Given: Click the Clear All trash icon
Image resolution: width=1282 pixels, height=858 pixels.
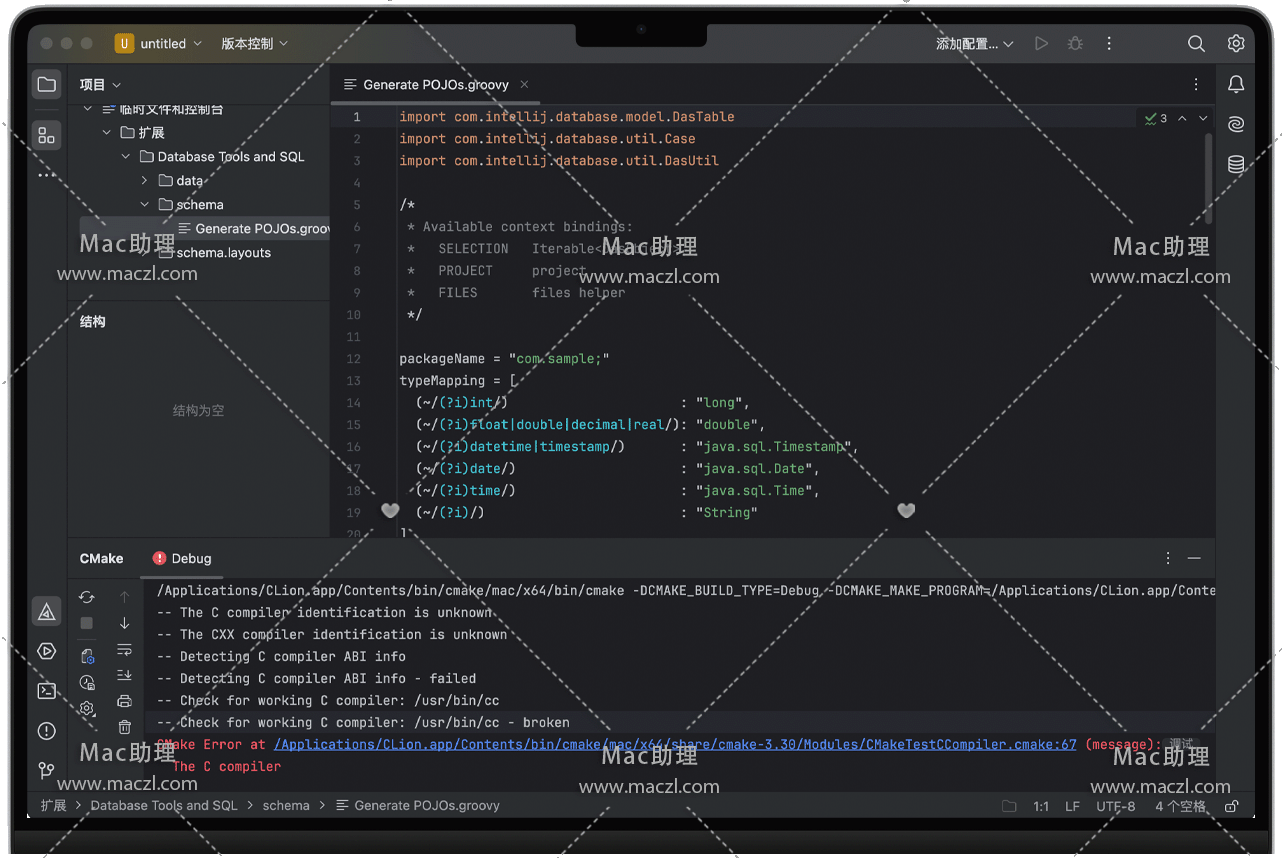Looking at the screenshot, I should tap(124, 727).
